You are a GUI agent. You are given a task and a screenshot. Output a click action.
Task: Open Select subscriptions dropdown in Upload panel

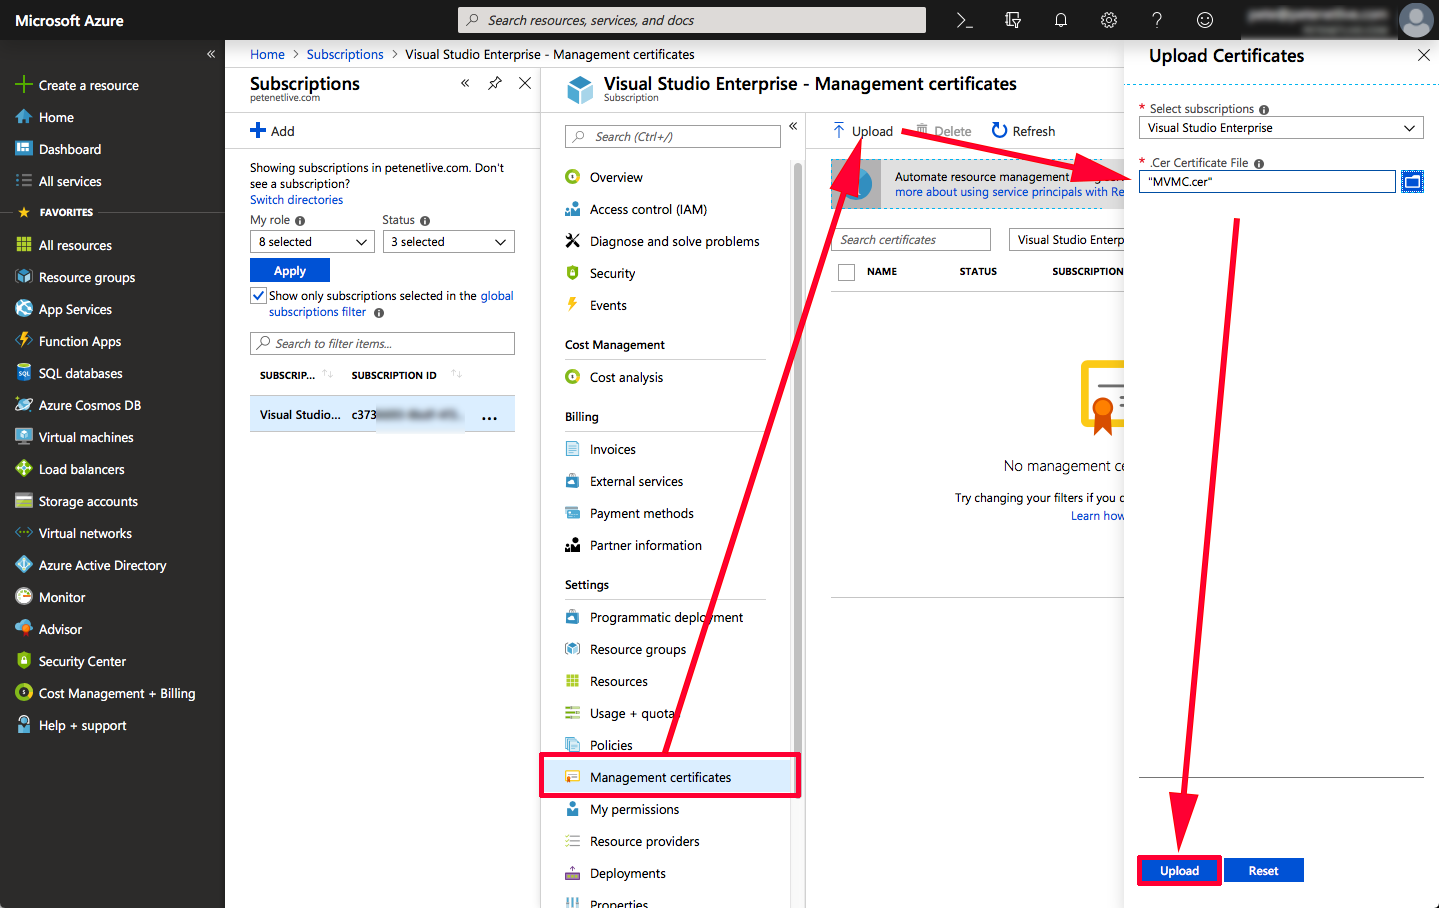[x=1281, y=128]
